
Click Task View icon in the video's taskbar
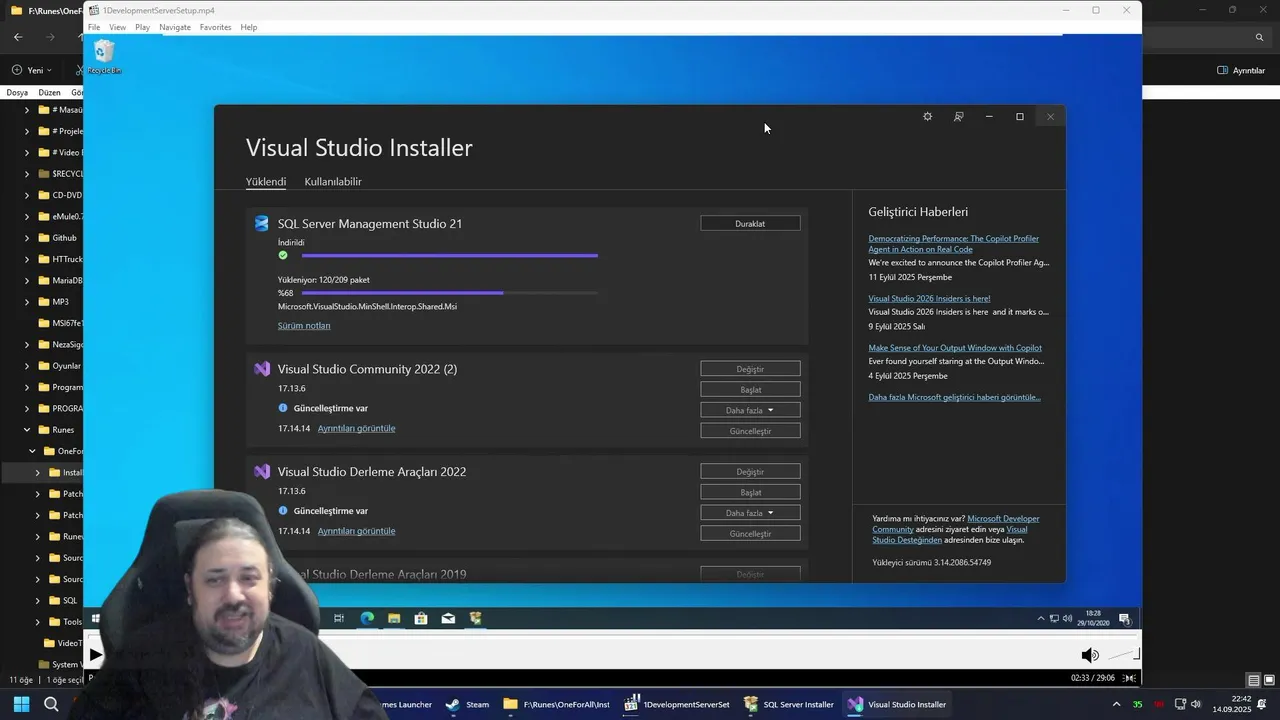pos(339,618)
